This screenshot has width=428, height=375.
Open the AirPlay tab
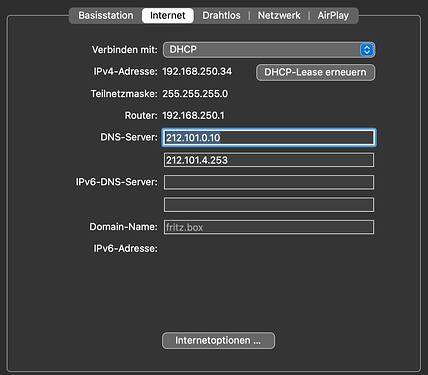tap(333, 16)
